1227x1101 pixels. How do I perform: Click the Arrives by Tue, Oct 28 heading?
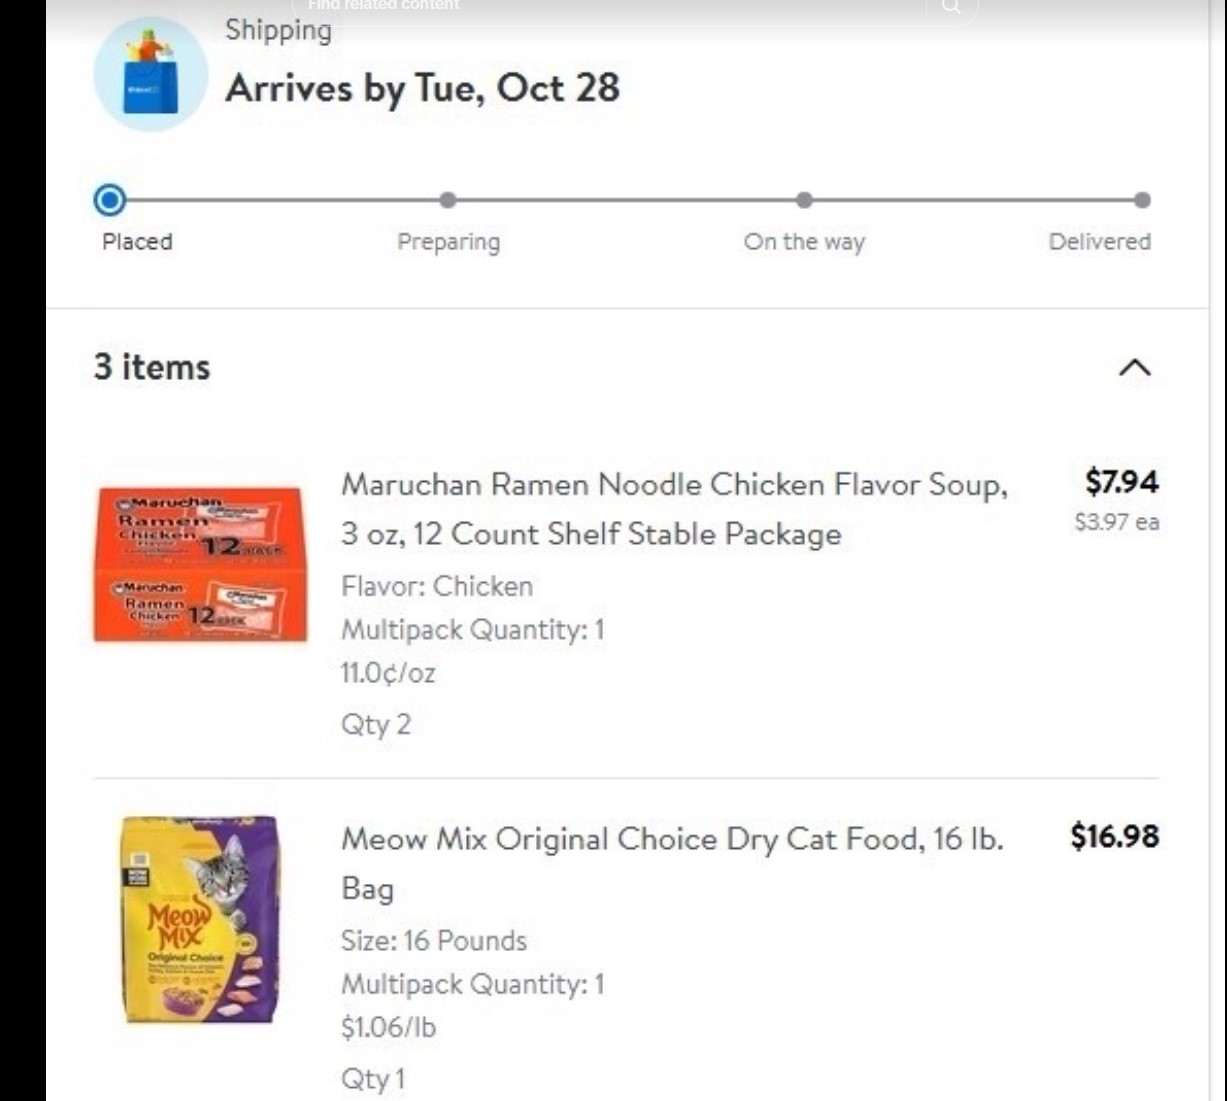[x=422, y=88]
